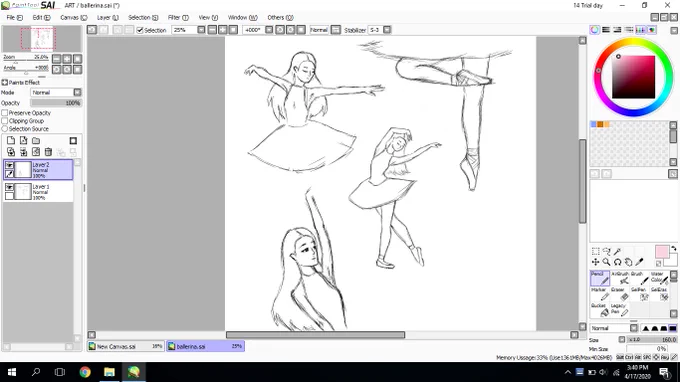Select the hand pan tool
Screen dimensions: 680x382
point(628,262)
